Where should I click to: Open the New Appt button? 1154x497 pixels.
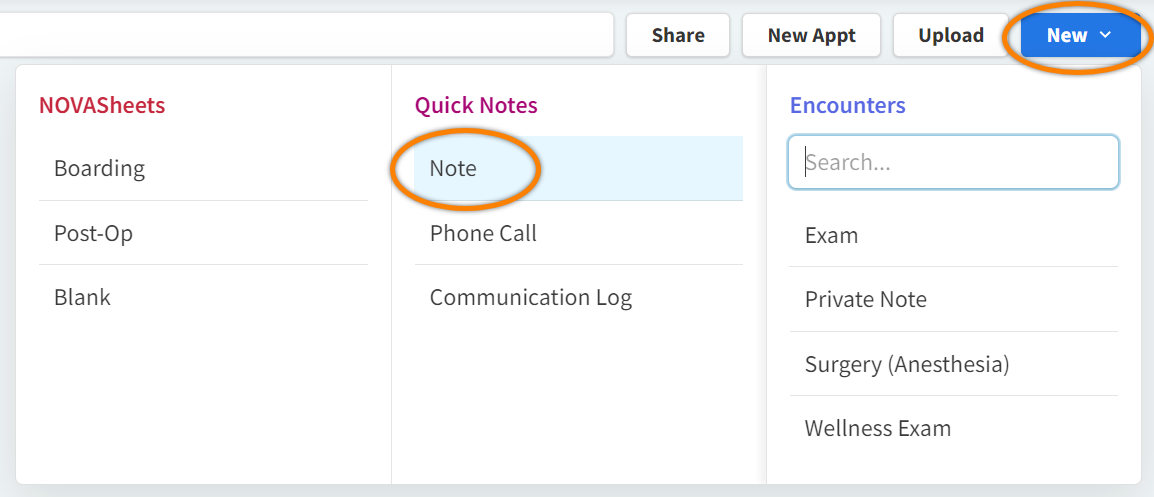tap(811, 35)
